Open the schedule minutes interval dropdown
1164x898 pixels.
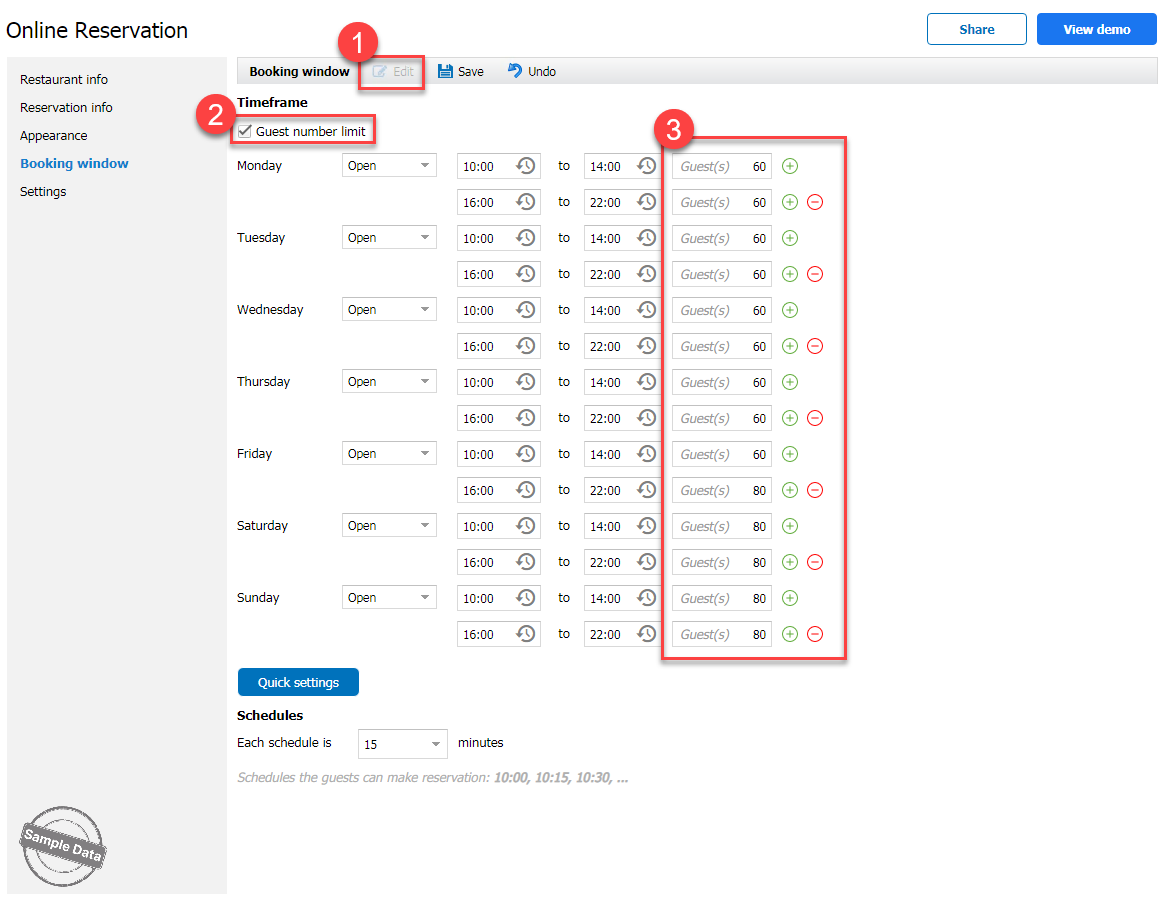(x=436, y=744)
